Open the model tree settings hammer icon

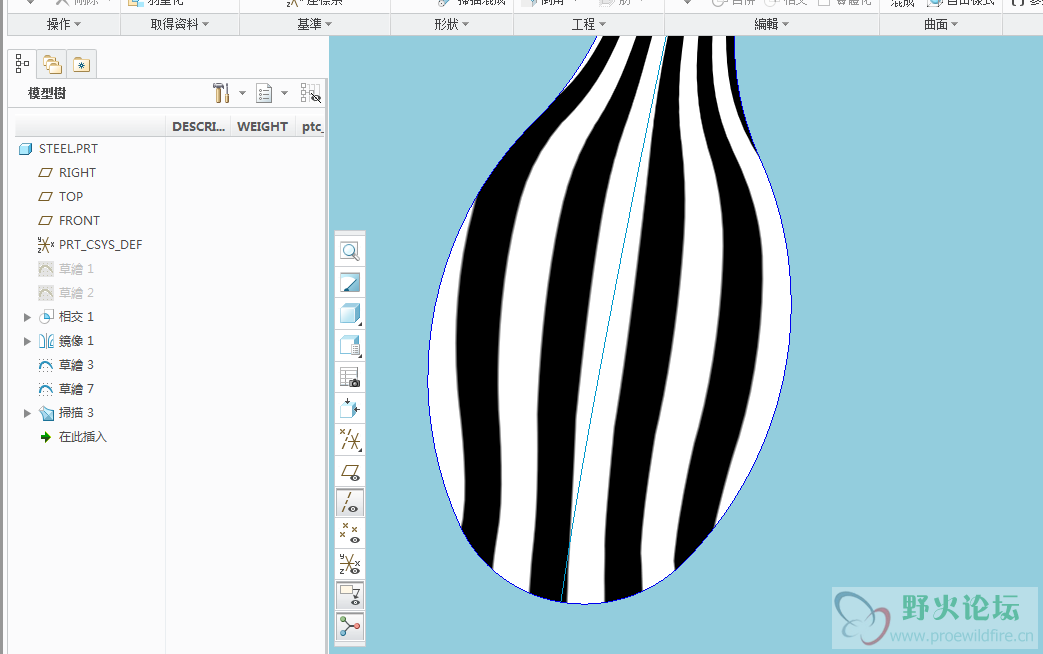(221, 93)
